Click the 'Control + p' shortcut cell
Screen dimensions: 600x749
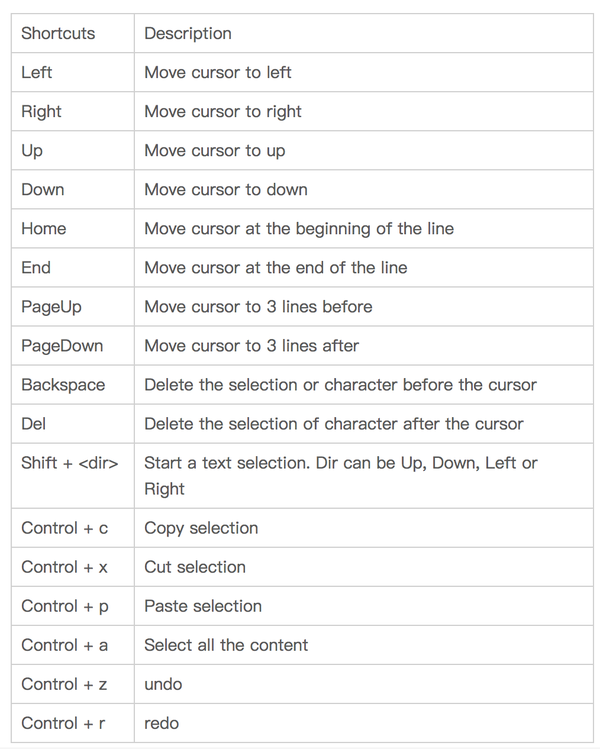coord(65,605)
